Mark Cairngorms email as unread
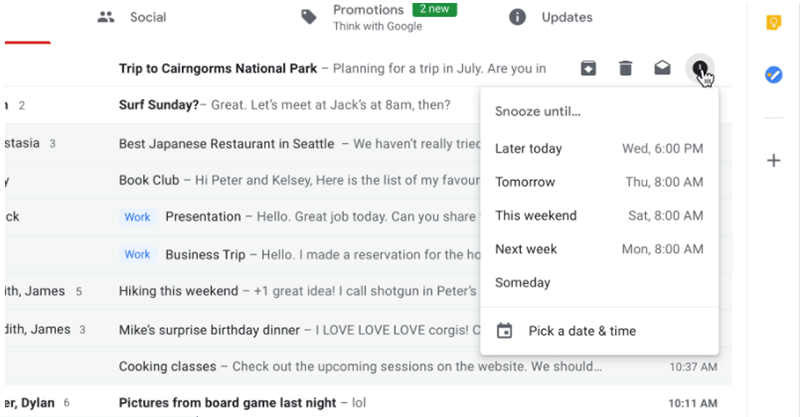Screen dimensions: 800x417 pyautogui.click(x=662, y=68)
